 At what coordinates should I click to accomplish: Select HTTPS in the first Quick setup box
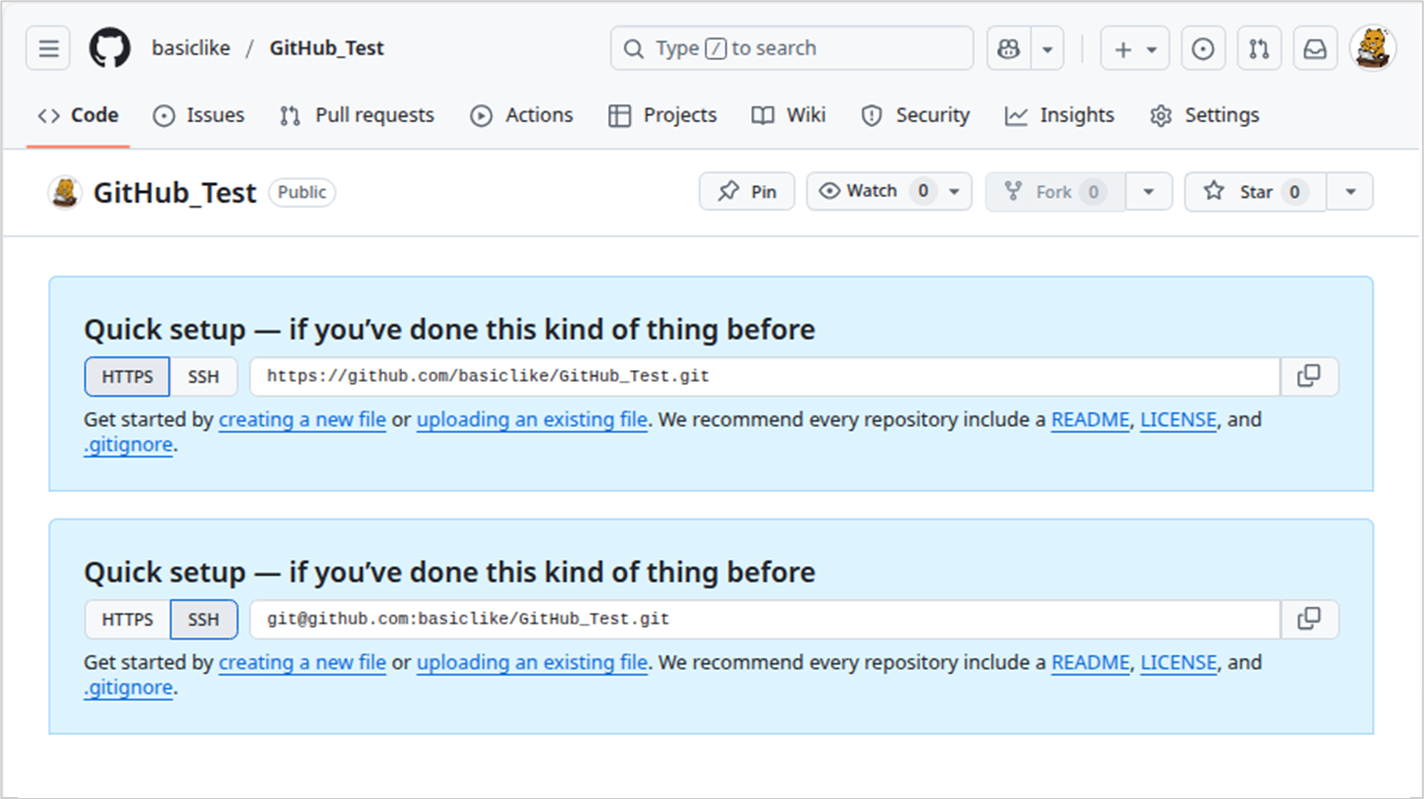point(127,377)
